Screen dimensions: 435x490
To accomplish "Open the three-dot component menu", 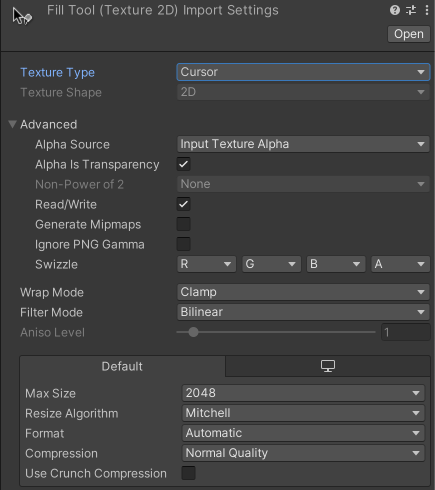I will pos(427,10).
